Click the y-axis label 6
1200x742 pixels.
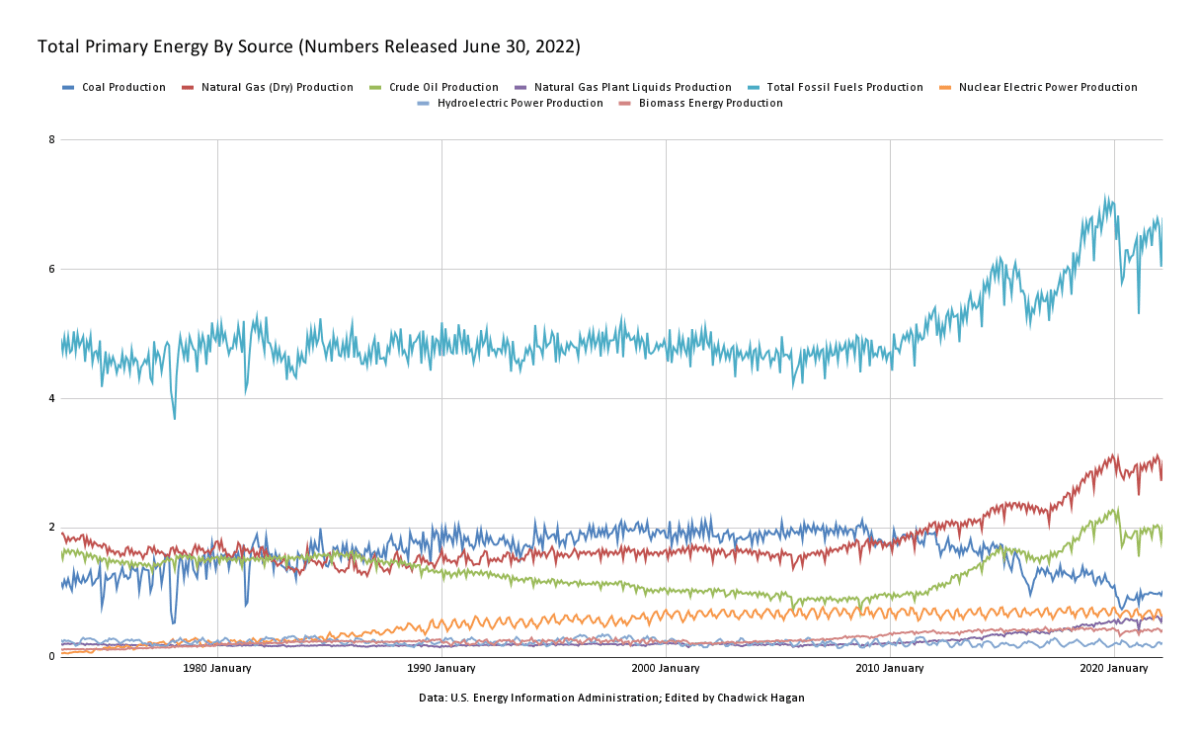[x=51, y=269]
